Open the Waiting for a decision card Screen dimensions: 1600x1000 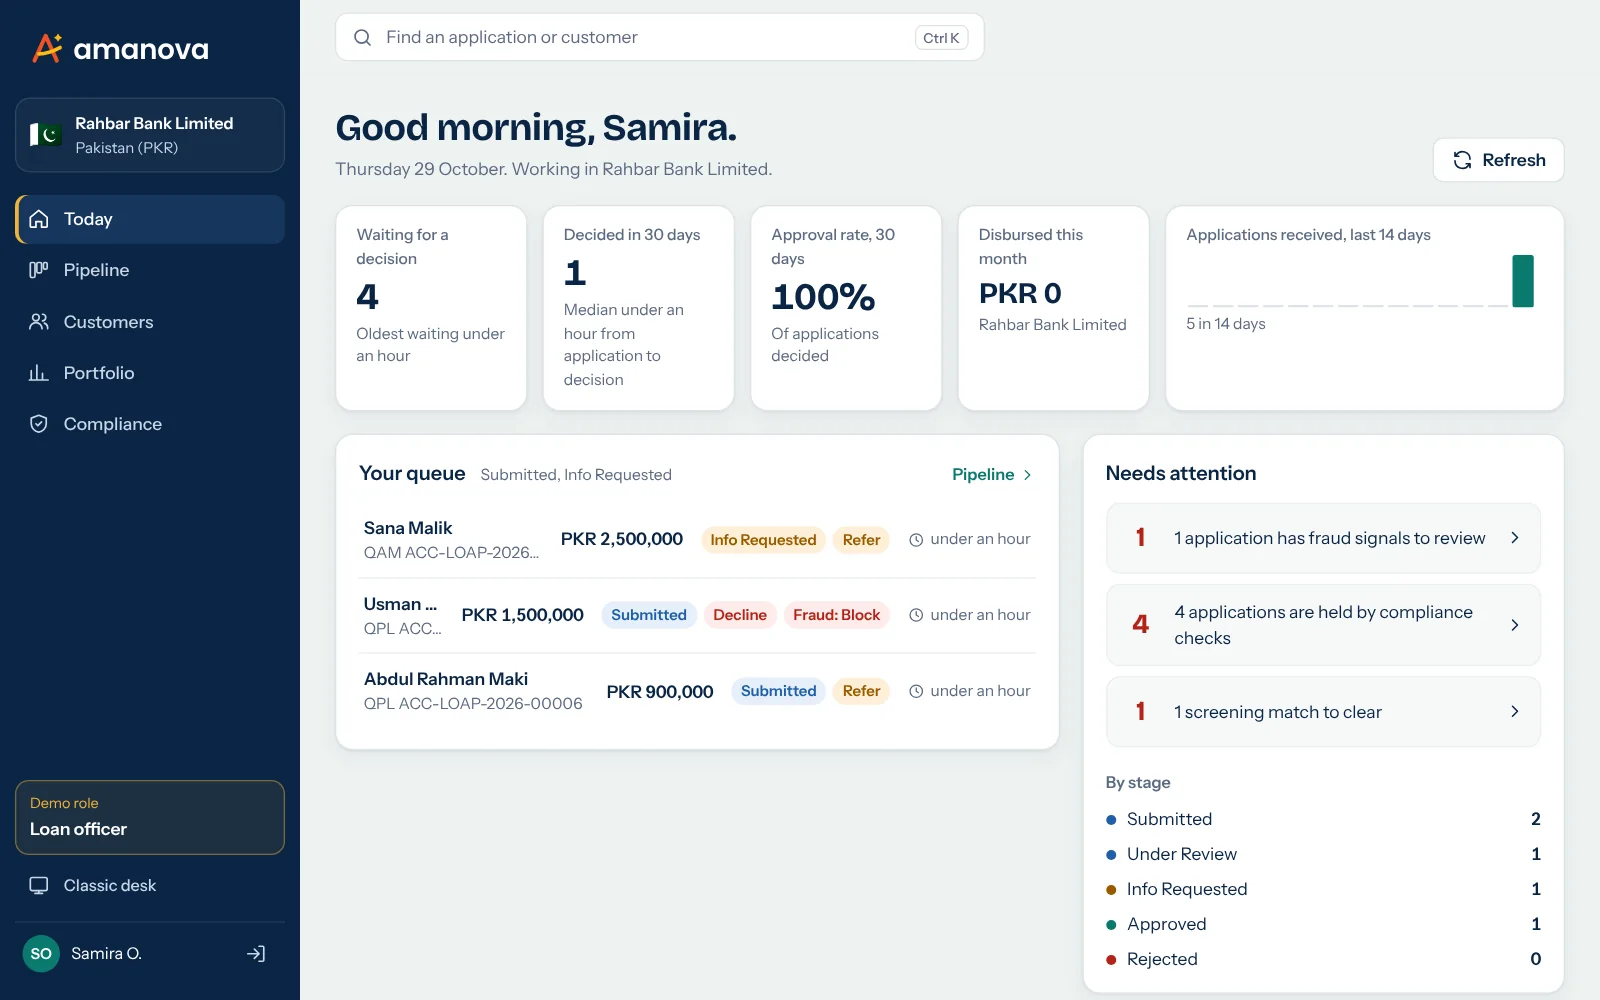click(x=431, y=308)
